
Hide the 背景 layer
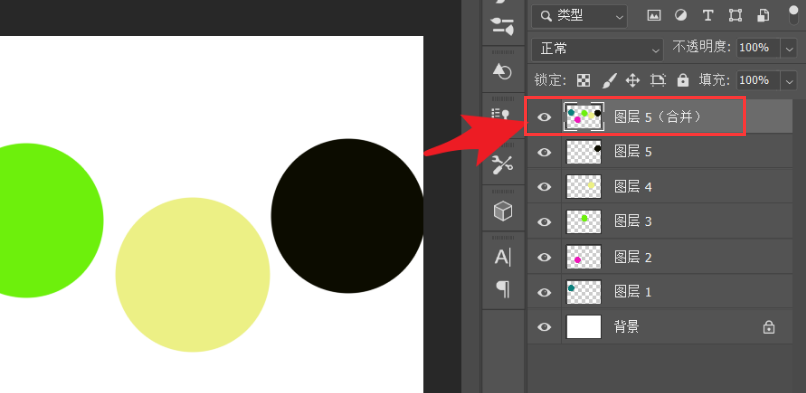click(x=544, y=327)
